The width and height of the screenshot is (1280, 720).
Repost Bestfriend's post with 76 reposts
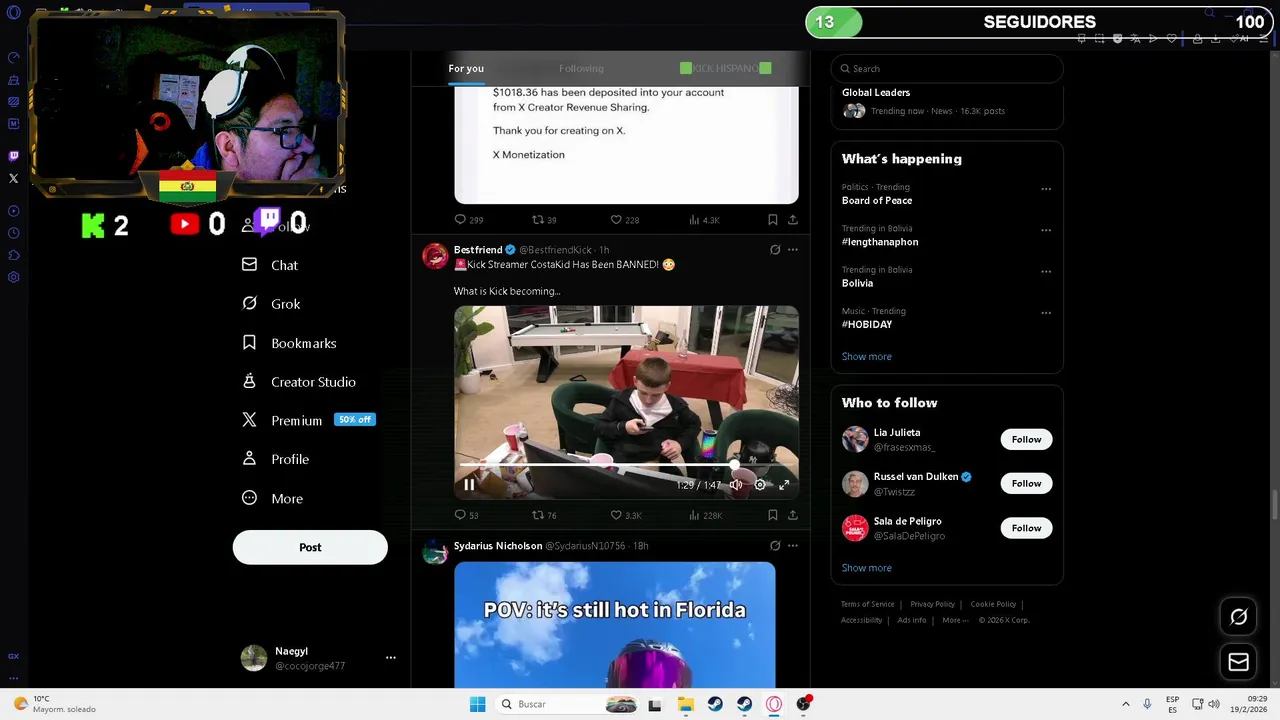(544, 516)
